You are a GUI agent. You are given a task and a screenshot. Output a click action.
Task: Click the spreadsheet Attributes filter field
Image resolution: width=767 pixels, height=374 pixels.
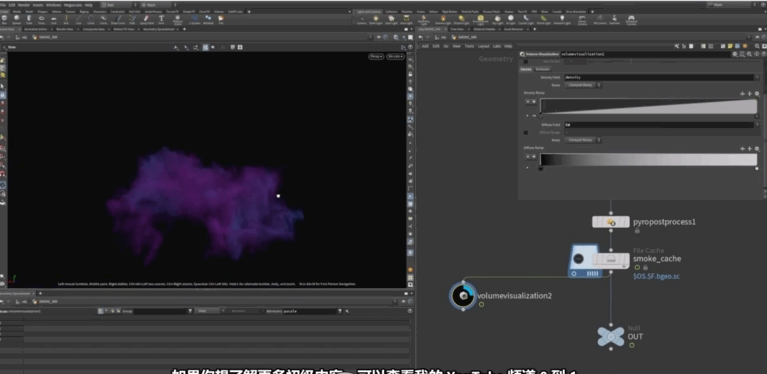pos(310,311)
